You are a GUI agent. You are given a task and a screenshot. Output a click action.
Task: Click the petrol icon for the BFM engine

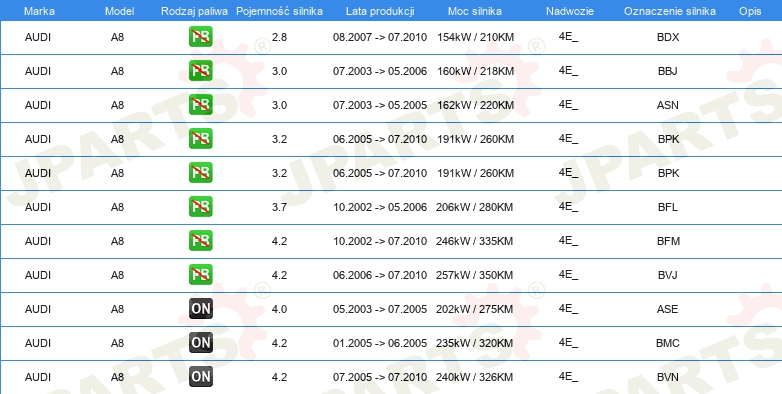click(200, 240)
